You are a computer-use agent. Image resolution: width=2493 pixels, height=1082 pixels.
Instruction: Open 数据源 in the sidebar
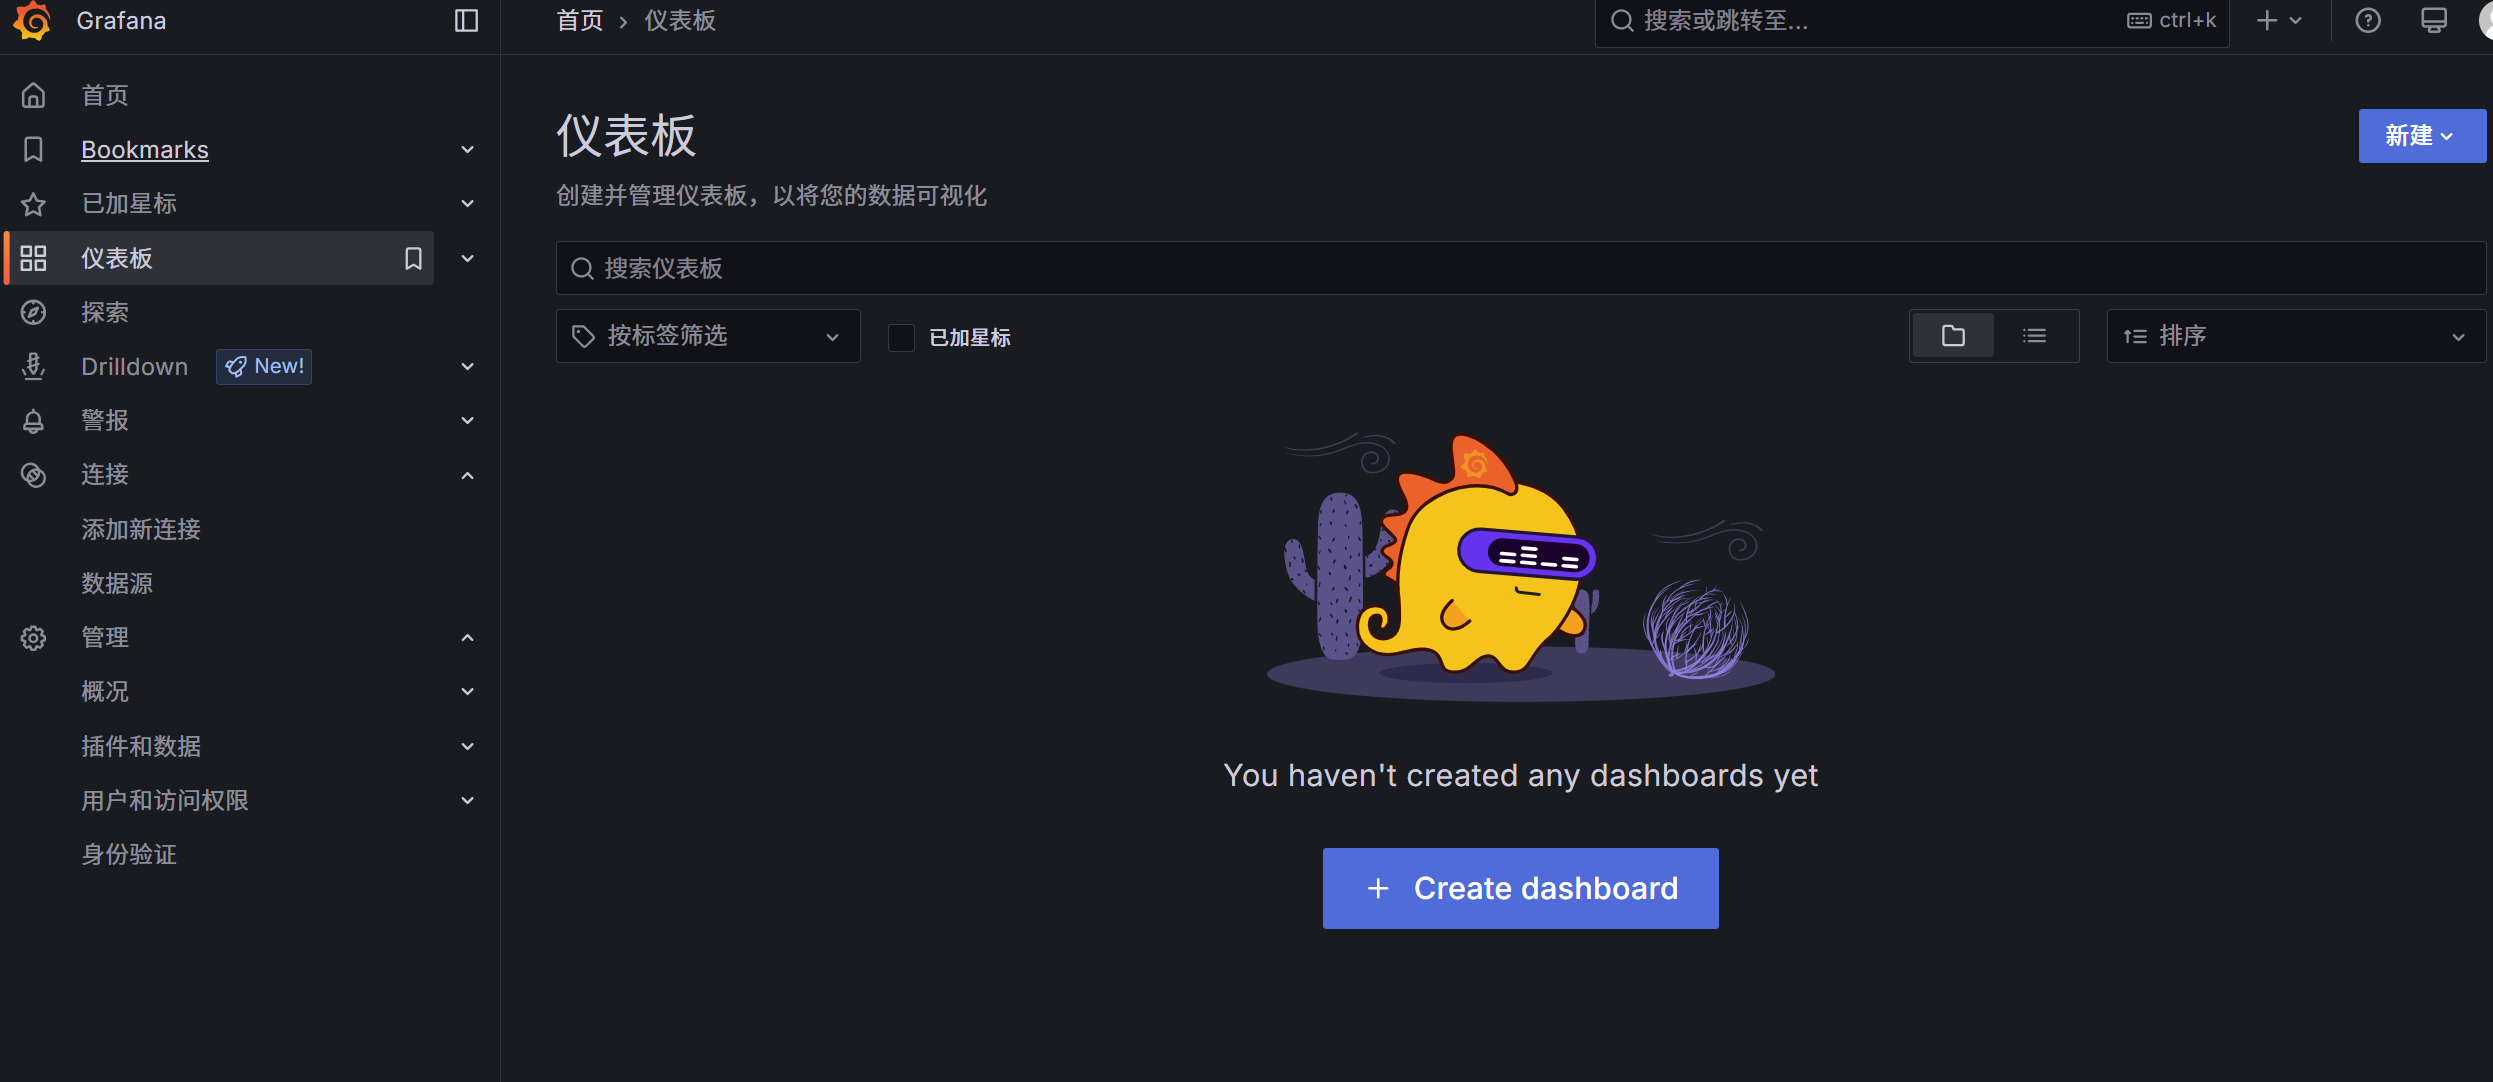(117, 583)
